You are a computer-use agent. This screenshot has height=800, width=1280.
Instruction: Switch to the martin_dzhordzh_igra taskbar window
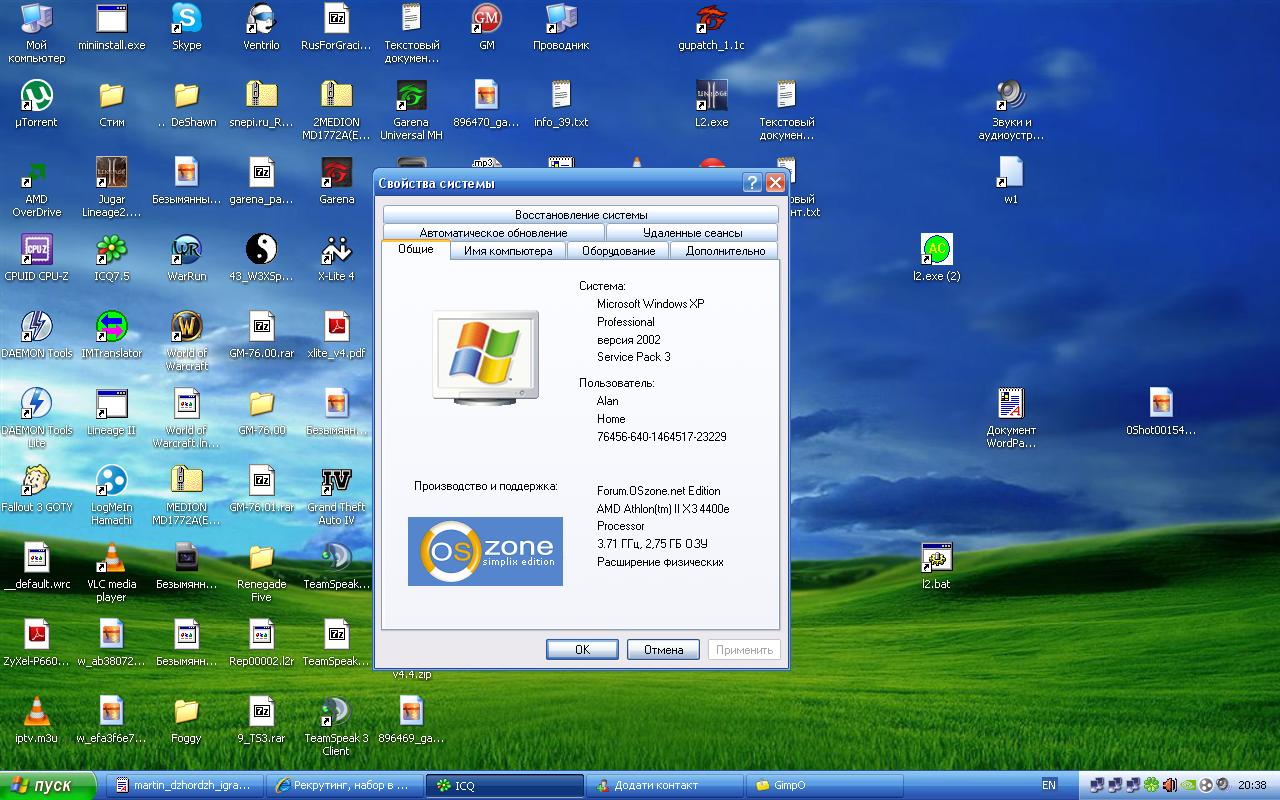[184, 785]
